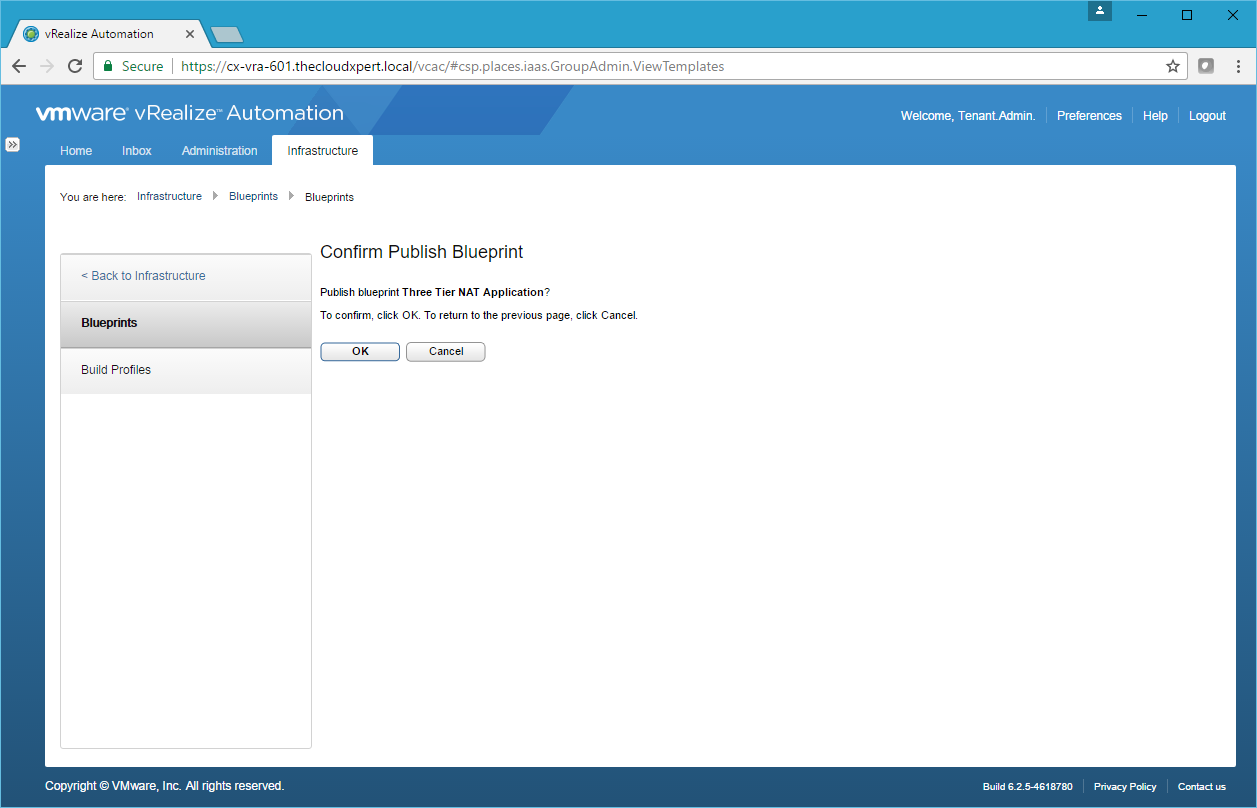
Task: Open the Blueprints breadcrumb link
Action: point(253,197)
